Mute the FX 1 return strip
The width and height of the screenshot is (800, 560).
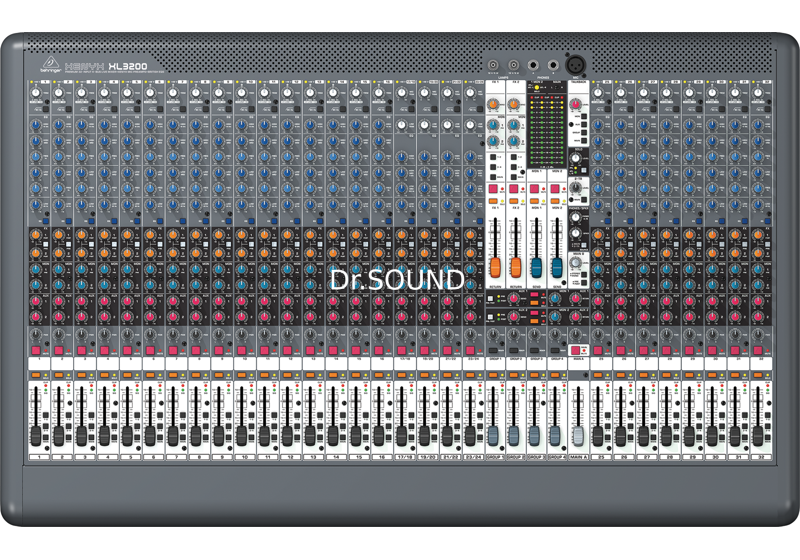493,189
